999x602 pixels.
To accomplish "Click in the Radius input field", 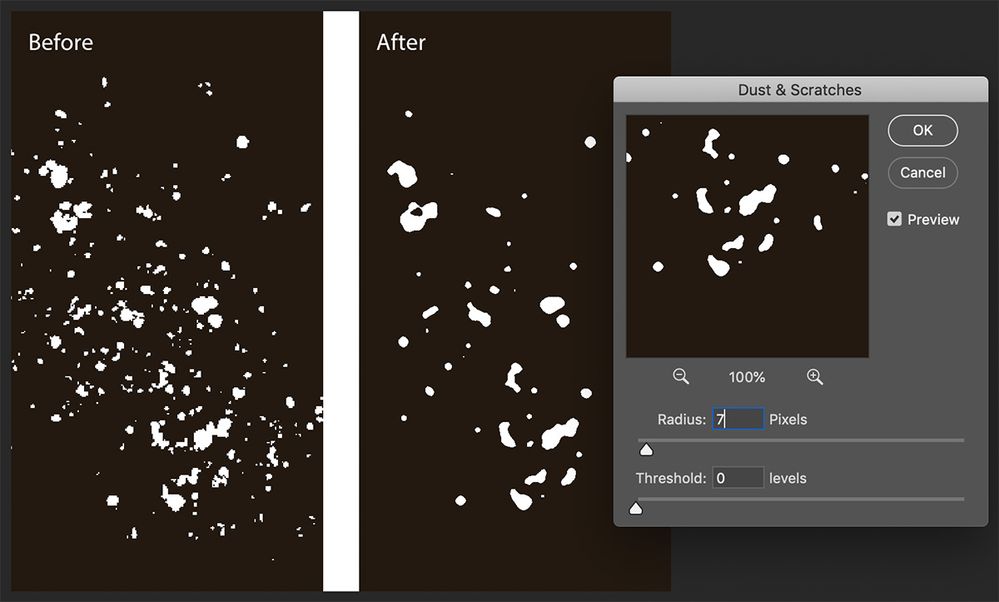I will (x=738, y=419).
